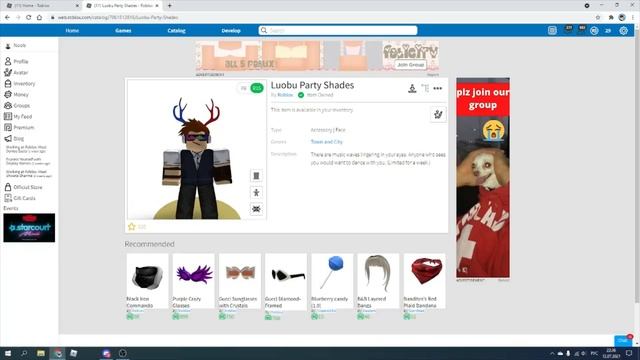Open Blog in the left sidebar

coord(14,138)
